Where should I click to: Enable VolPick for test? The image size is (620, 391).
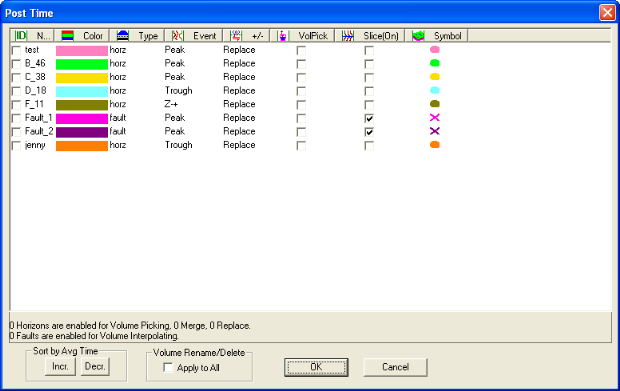[x=301, y=51]
